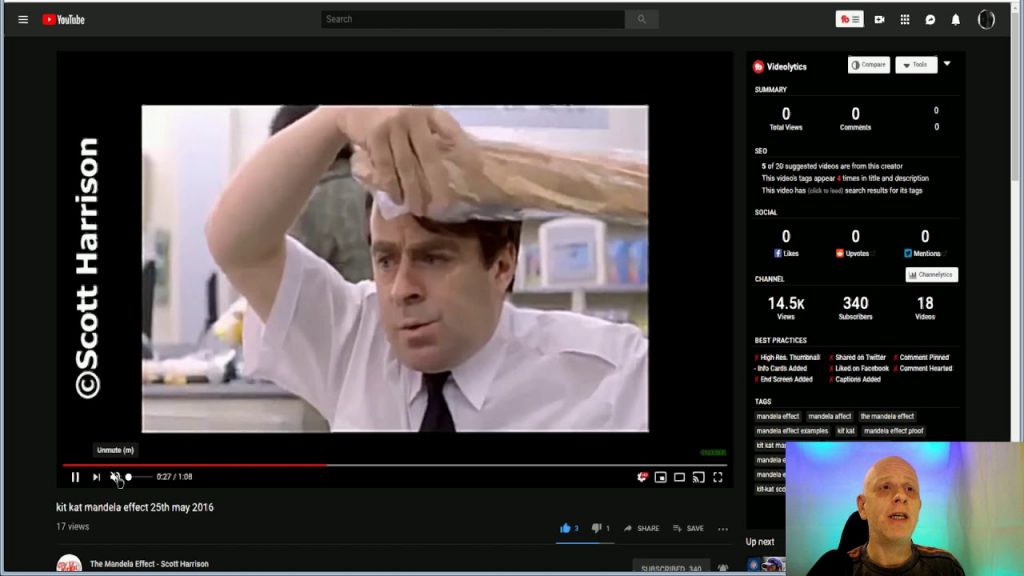Image resolution: width=1024 pixels, height=576 pixels.
Task: Pause the video
Action: tap(75, 477)
